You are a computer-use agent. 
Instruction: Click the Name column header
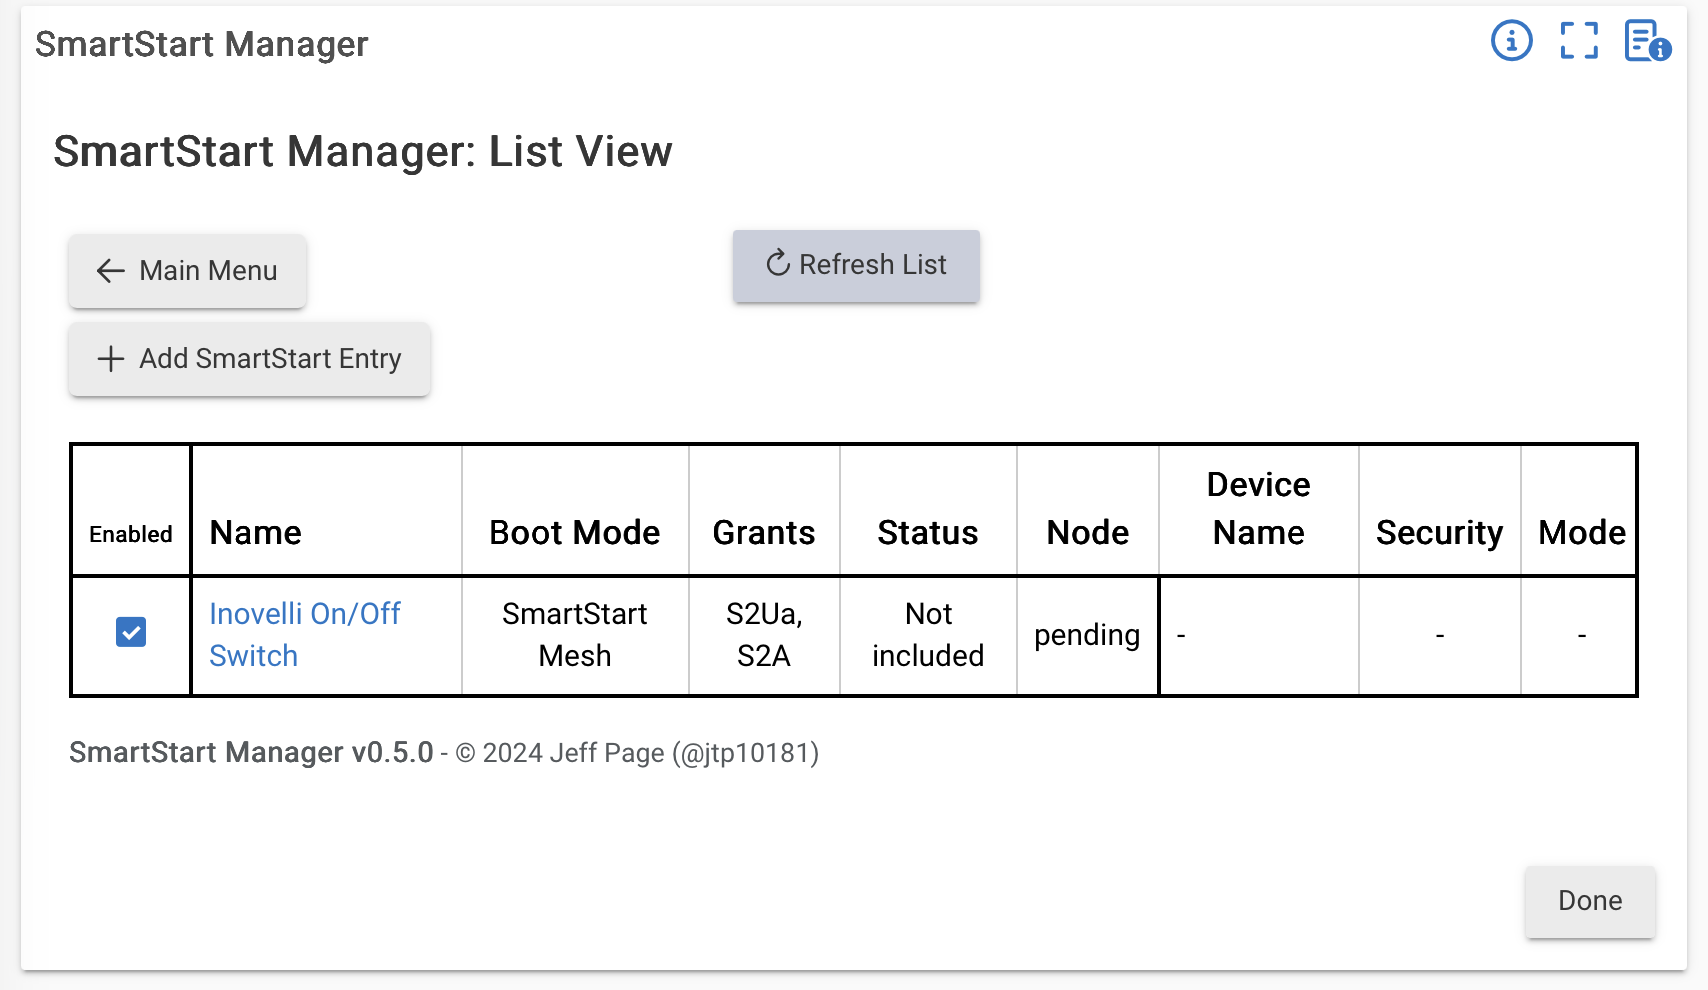256,532
